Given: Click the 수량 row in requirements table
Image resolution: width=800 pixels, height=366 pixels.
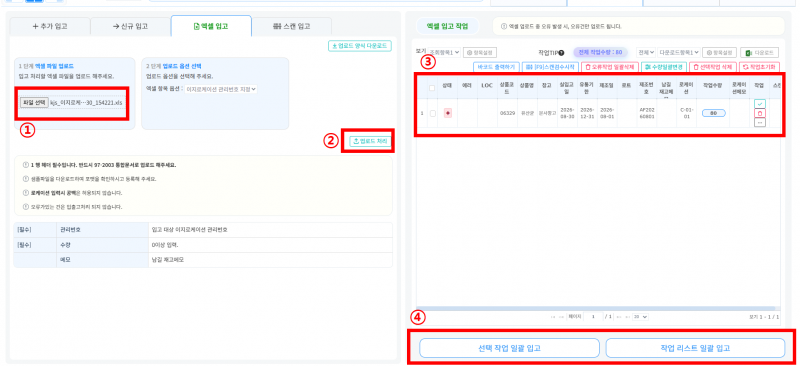Looking at the screenshot, I should coord(203,245).
